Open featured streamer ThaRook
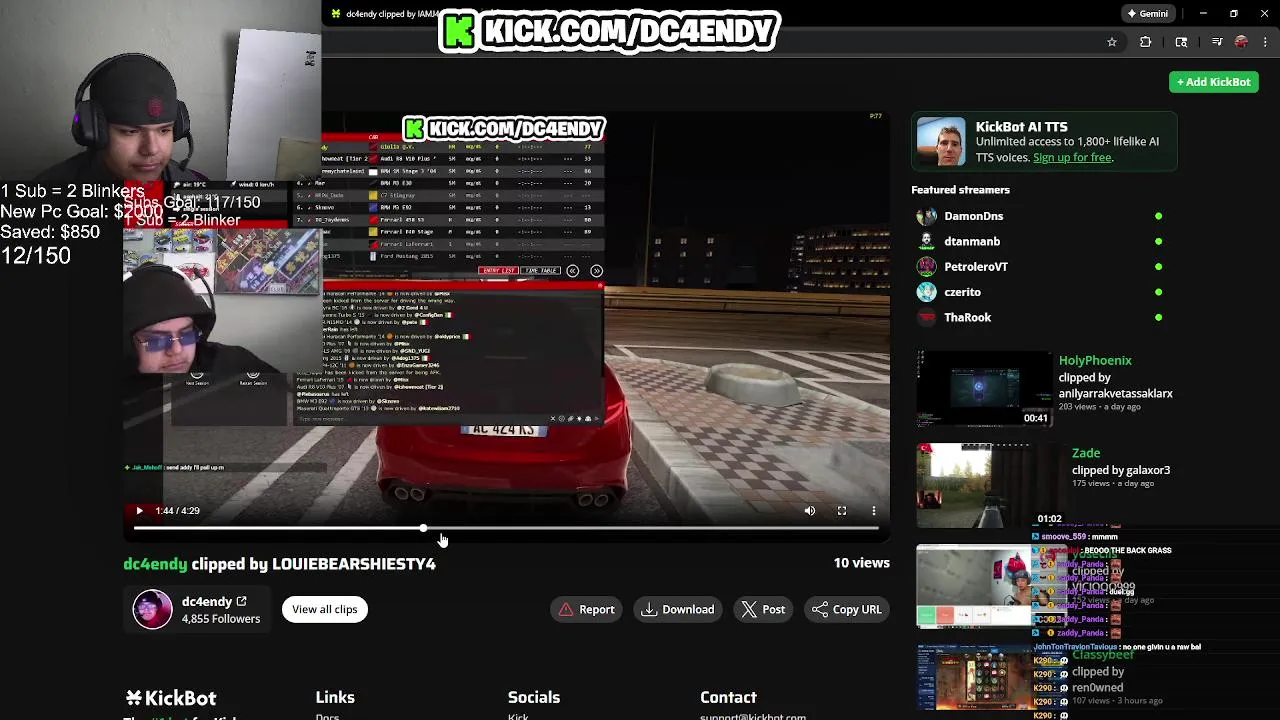Image resolution: width=1280 pixels, height=720 pixels. [x=967, y=317]
